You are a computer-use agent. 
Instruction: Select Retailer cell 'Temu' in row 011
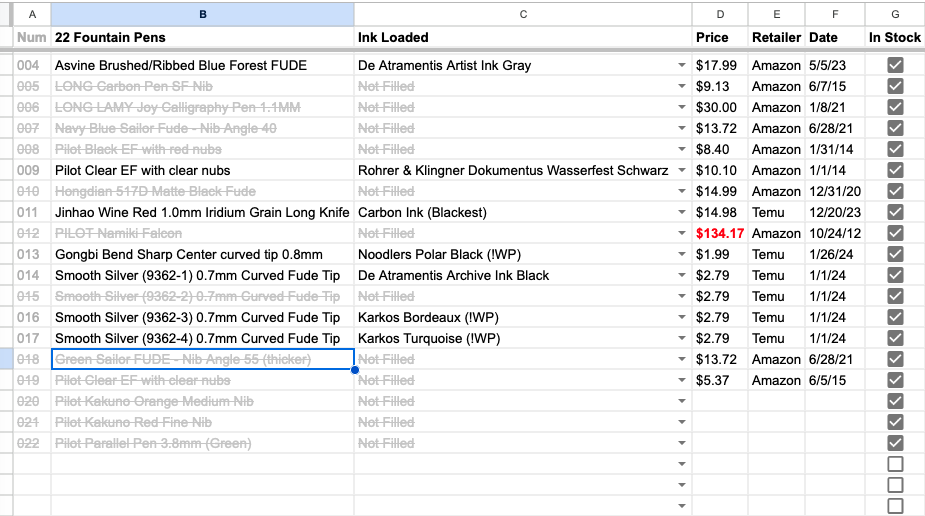[776, 212]
